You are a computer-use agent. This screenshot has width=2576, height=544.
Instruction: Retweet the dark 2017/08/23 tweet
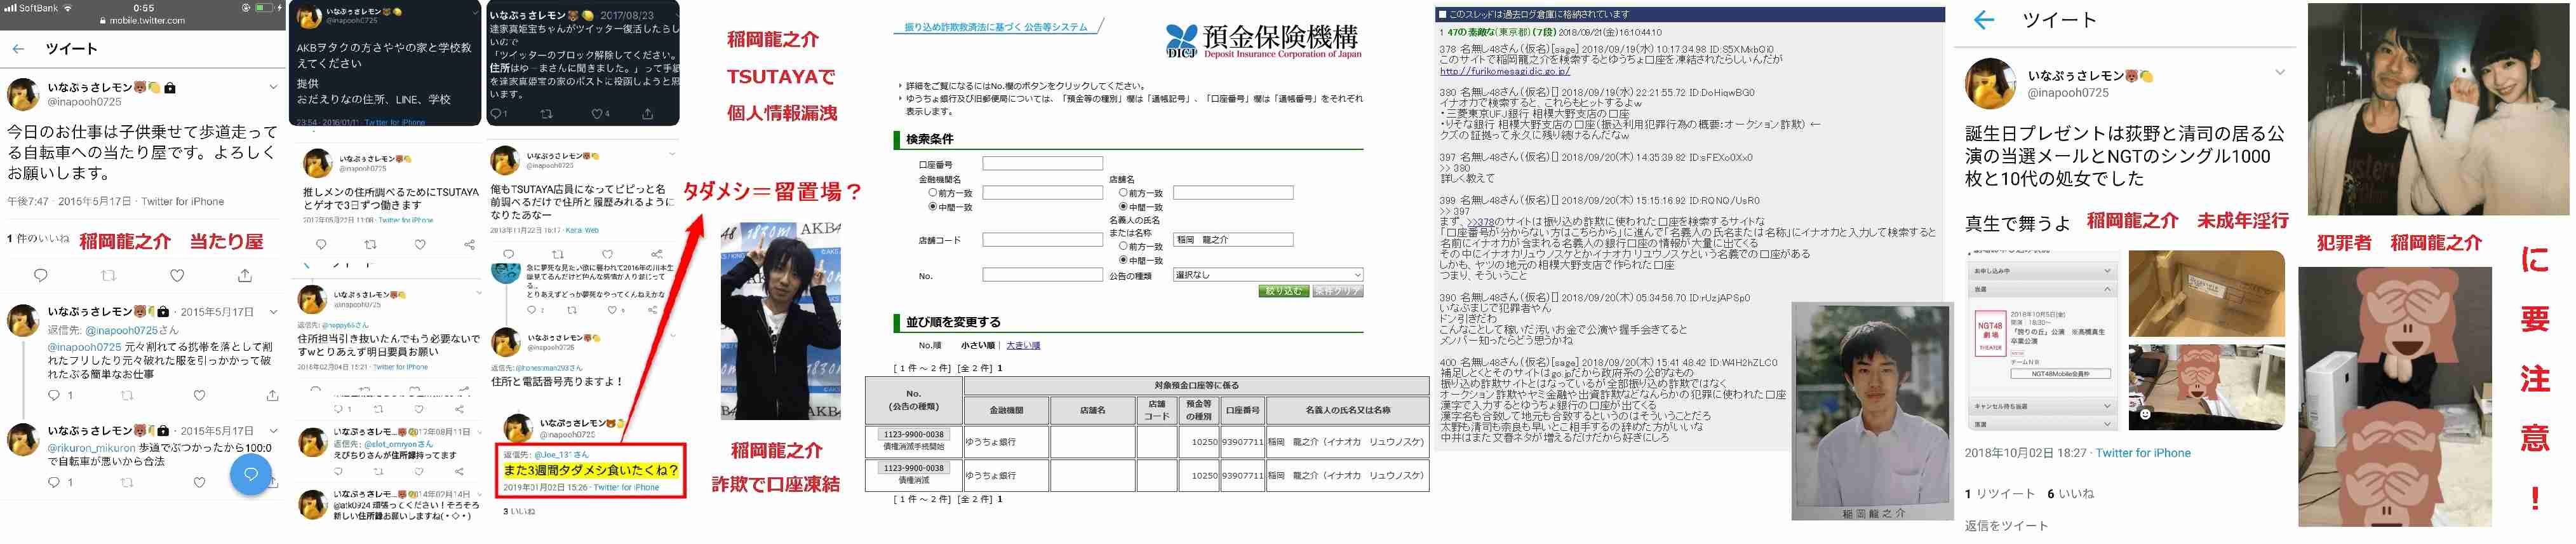tap(546, 114)
